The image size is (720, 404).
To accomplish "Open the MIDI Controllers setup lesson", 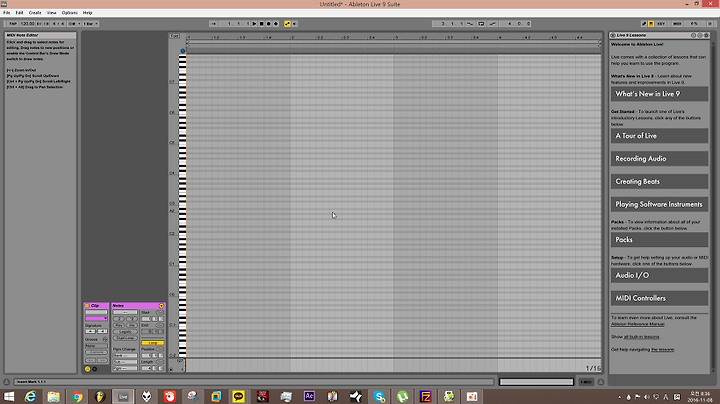I will [x=659, y=298].
